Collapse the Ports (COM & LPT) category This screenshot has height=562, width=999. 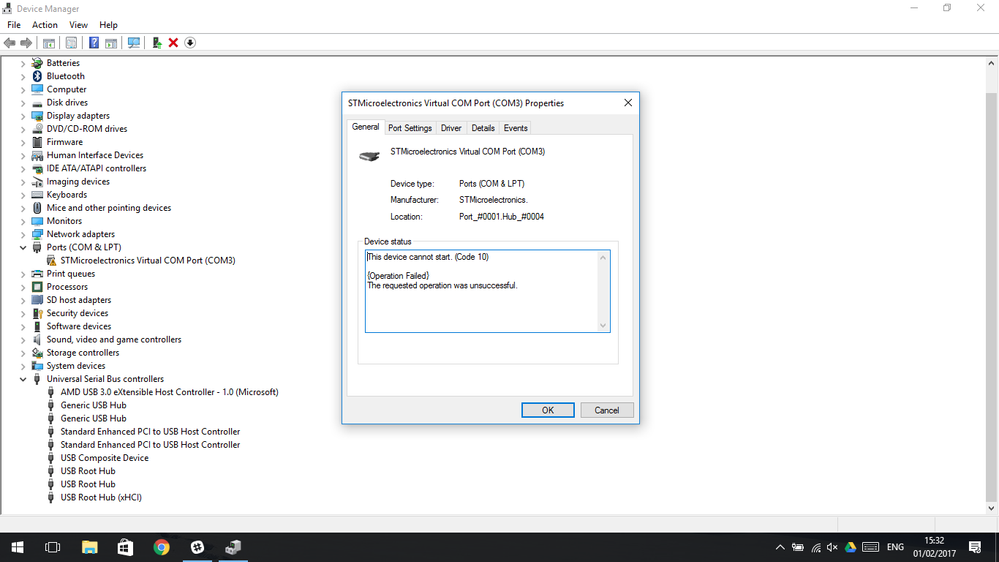23,247
